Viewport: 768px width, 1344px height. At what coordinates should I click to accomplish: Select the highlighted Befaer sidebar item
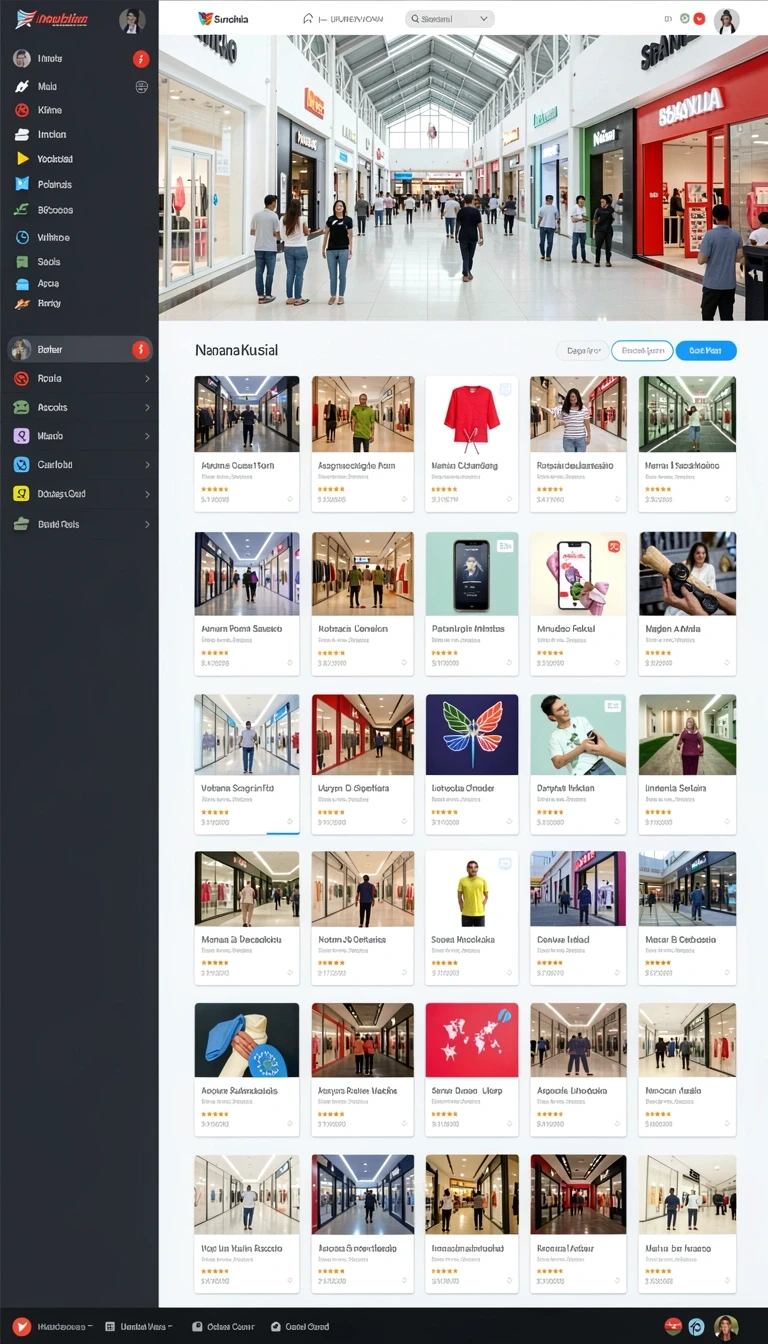tap(79, 349)
